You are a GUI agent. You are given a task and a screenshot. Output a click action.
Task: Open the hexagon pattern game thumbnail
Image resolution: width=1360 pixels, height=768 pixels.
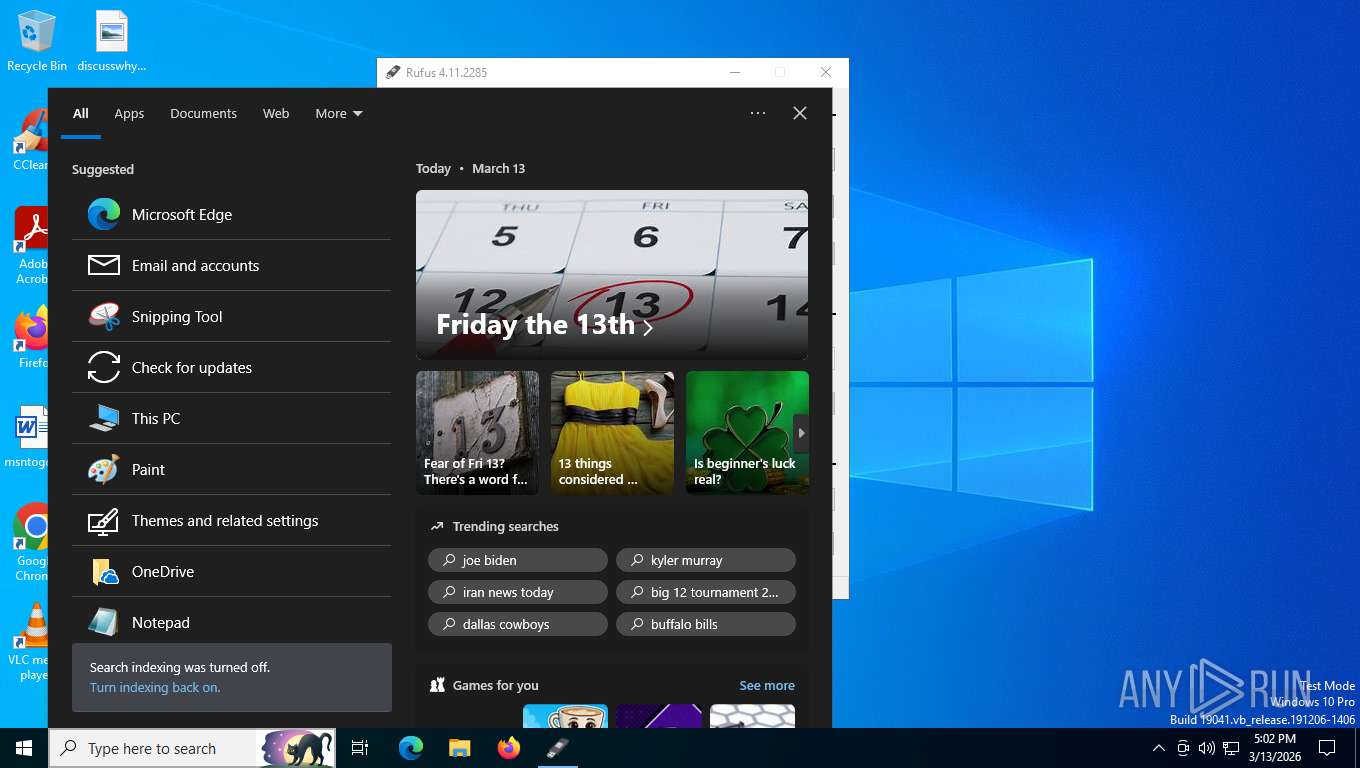[x=752, y=716]
